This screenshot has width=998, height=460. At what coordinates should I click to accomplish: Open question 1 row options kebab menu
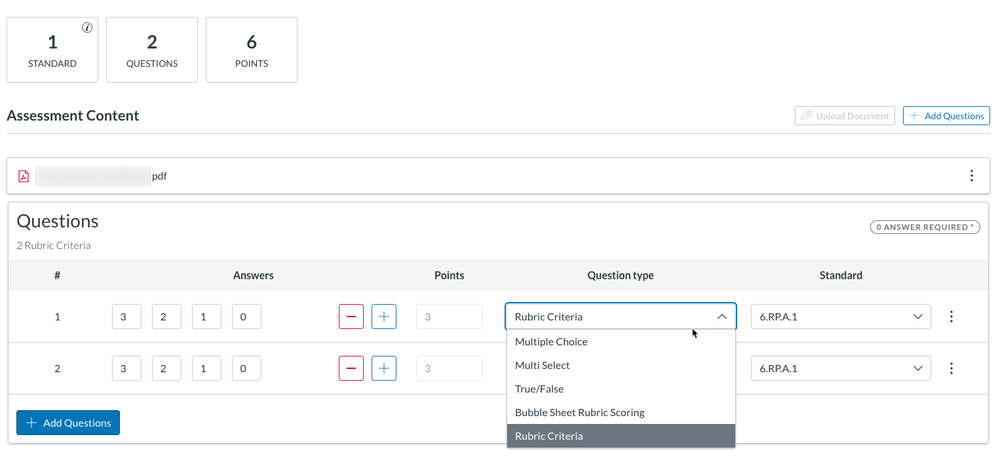[x=951, y=317]
